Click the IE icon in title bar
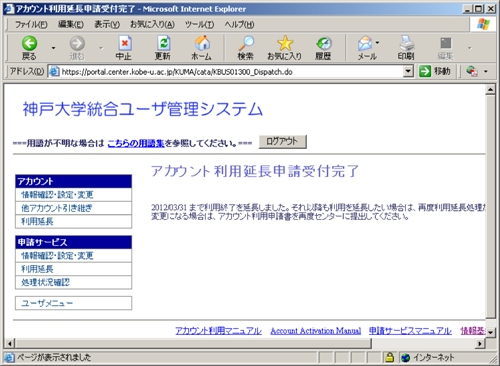The height and width of the screenshot is (366, 500). coord(9,9)
